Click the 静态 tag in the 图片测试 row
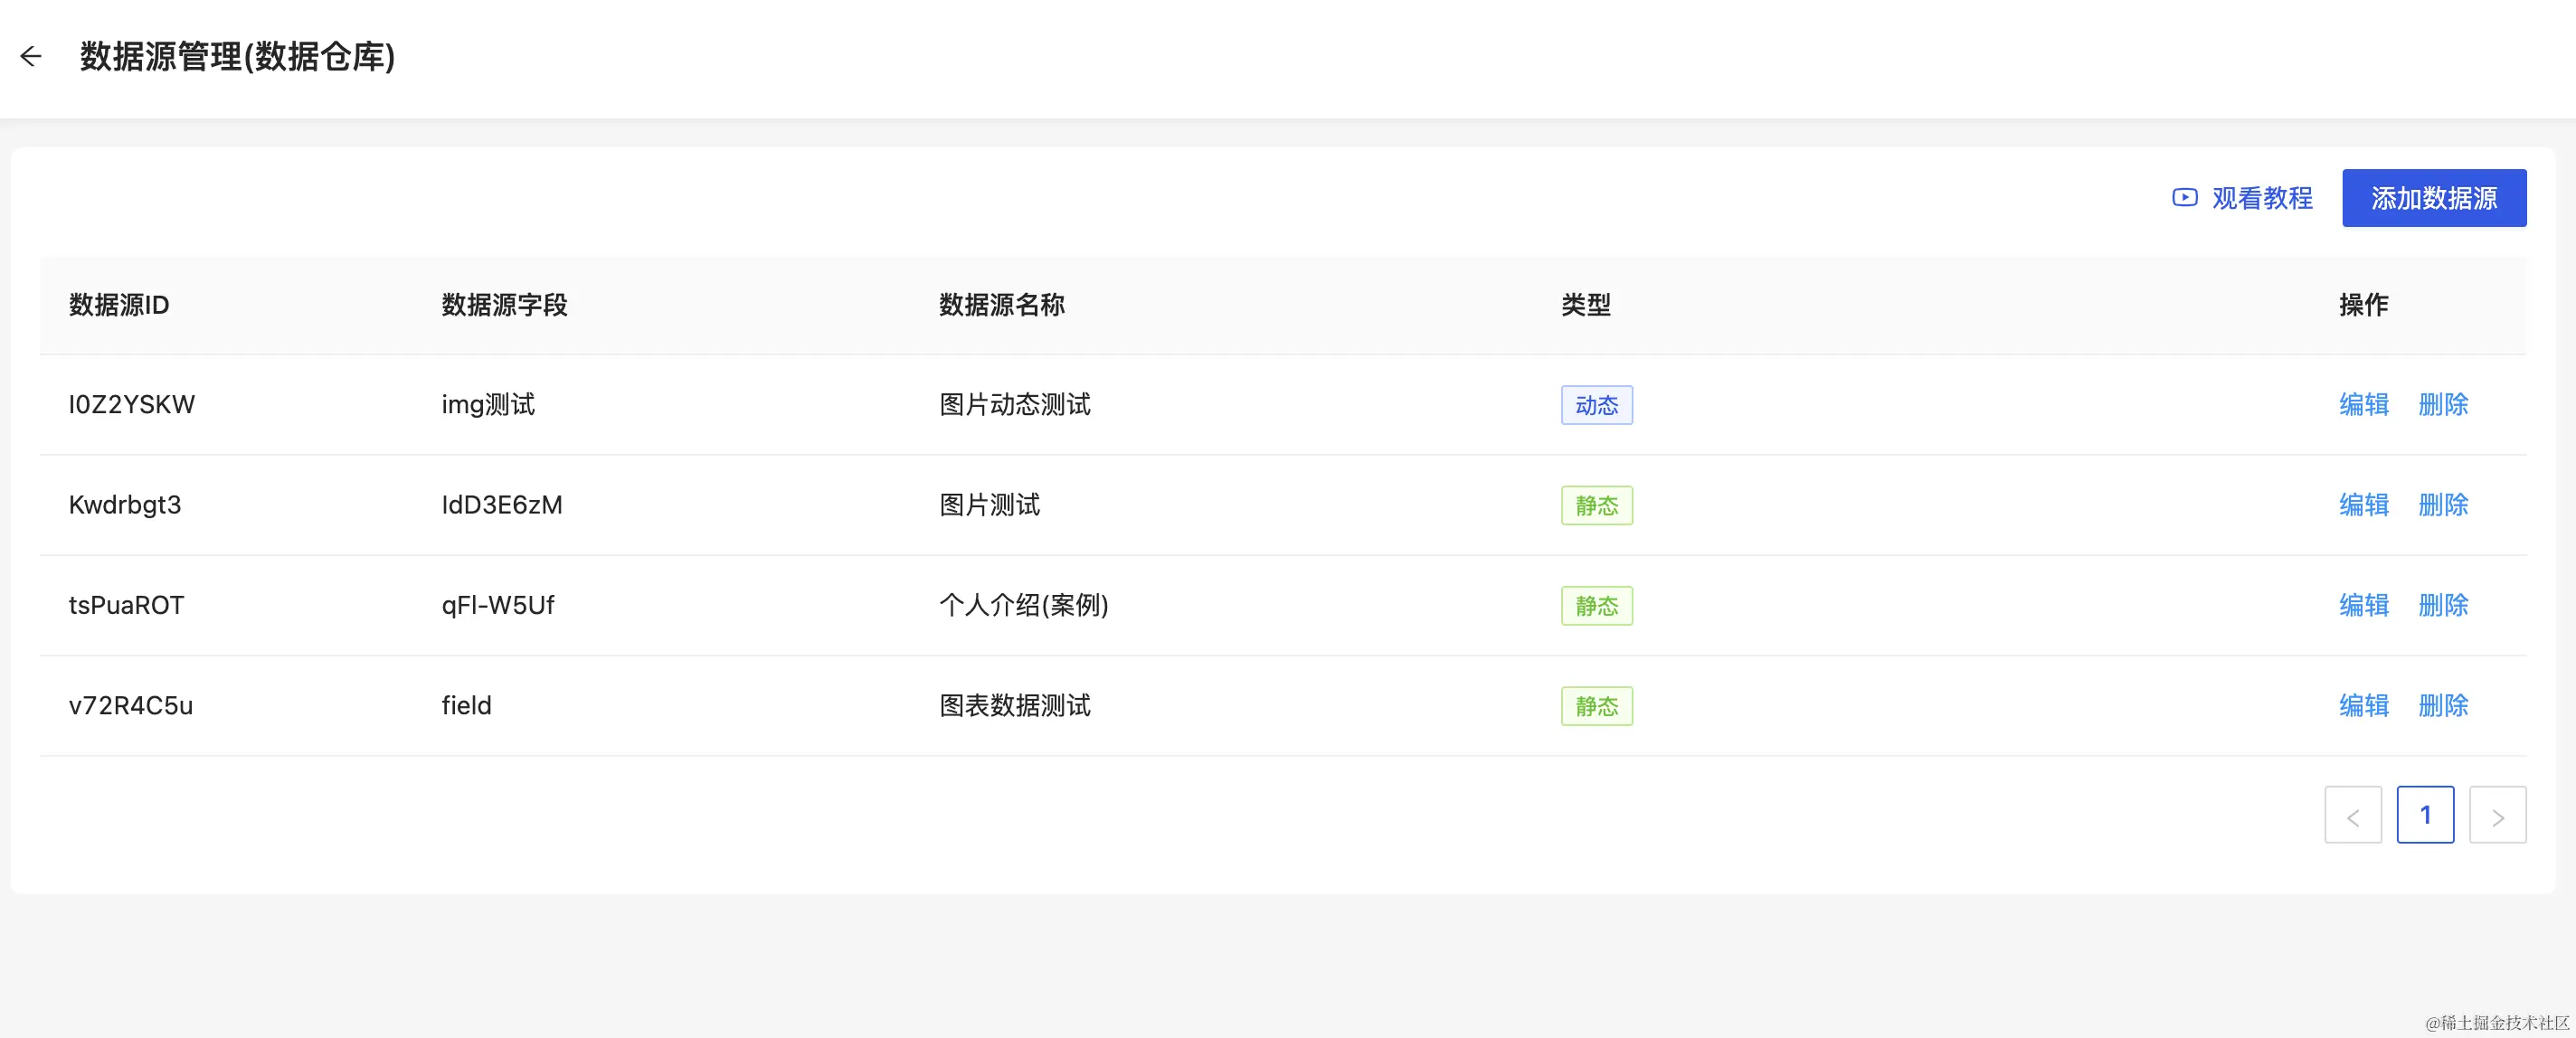This screenshot has height=1038, width=2576. [x=1597, y=505]
